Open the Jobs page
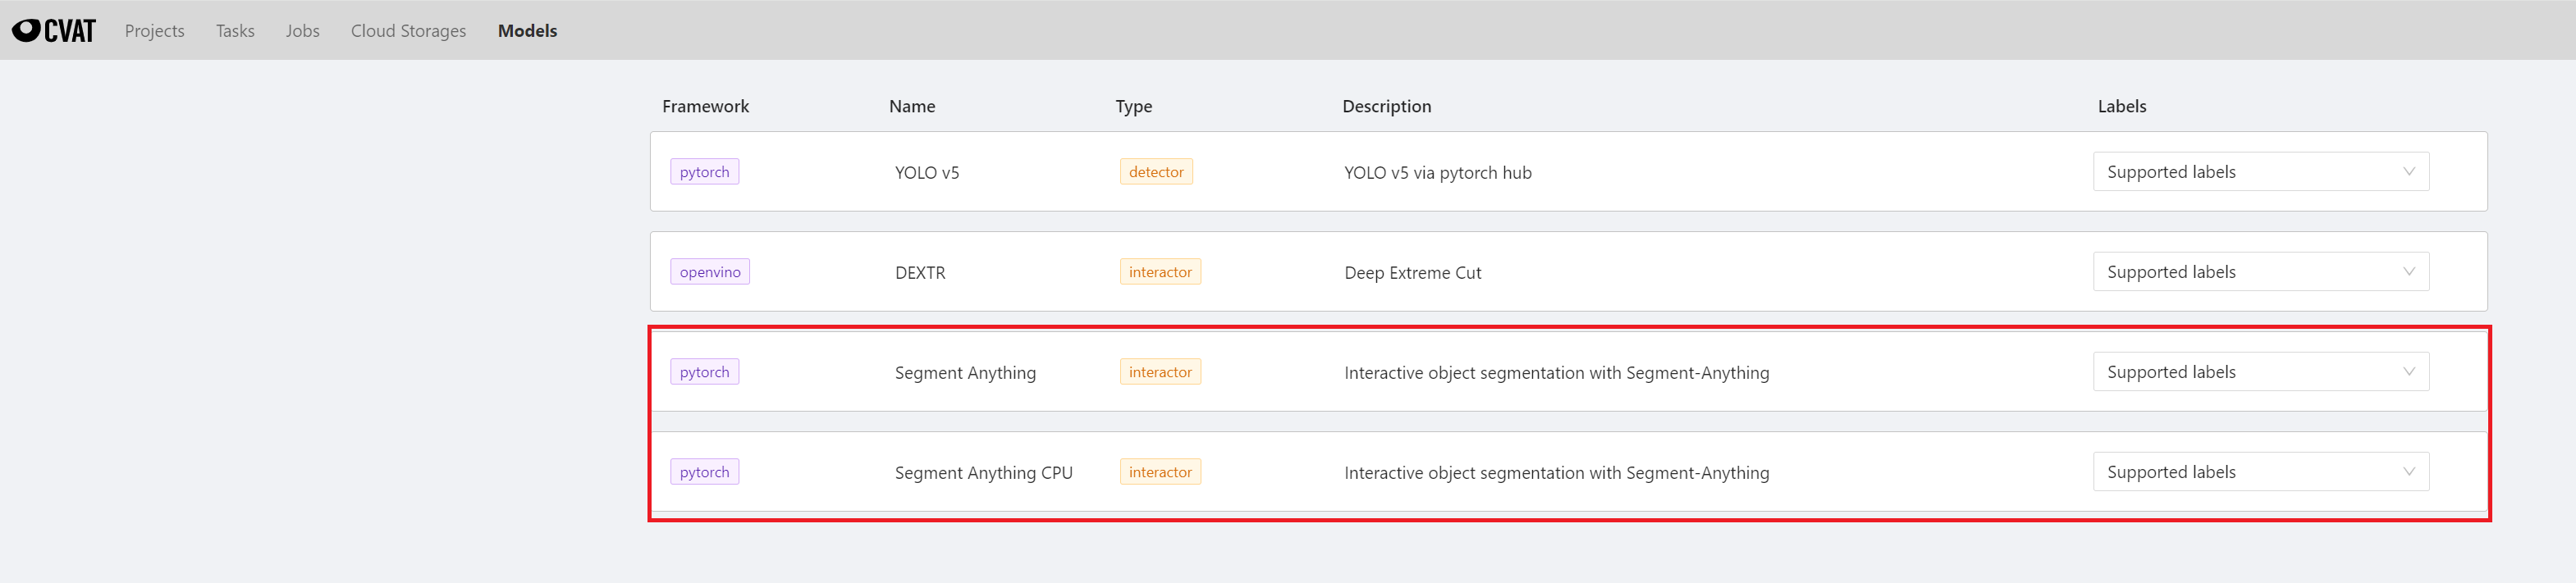2576x583 pixels. 302,31
